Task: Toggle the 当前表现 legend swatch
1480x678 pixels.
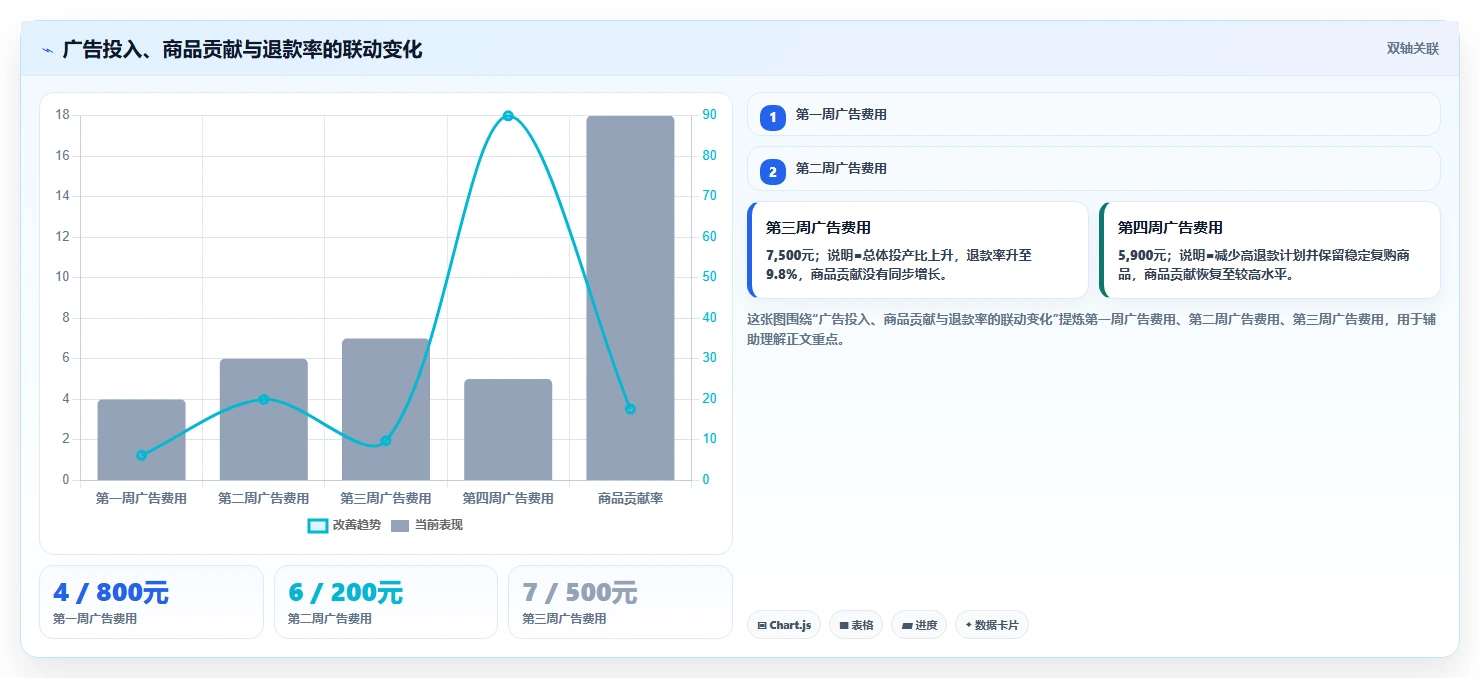Action: coord(400,526)
